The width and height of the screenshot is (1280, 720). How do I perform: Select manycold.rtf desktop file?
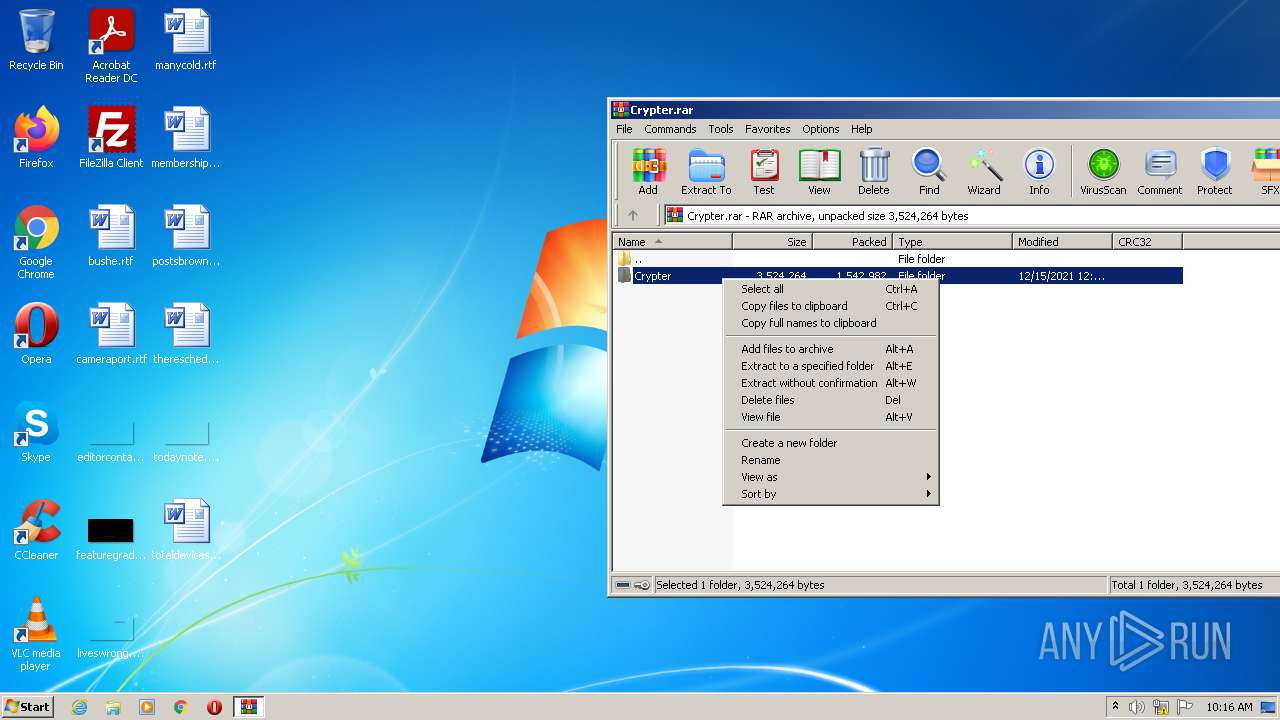(186, 40)
